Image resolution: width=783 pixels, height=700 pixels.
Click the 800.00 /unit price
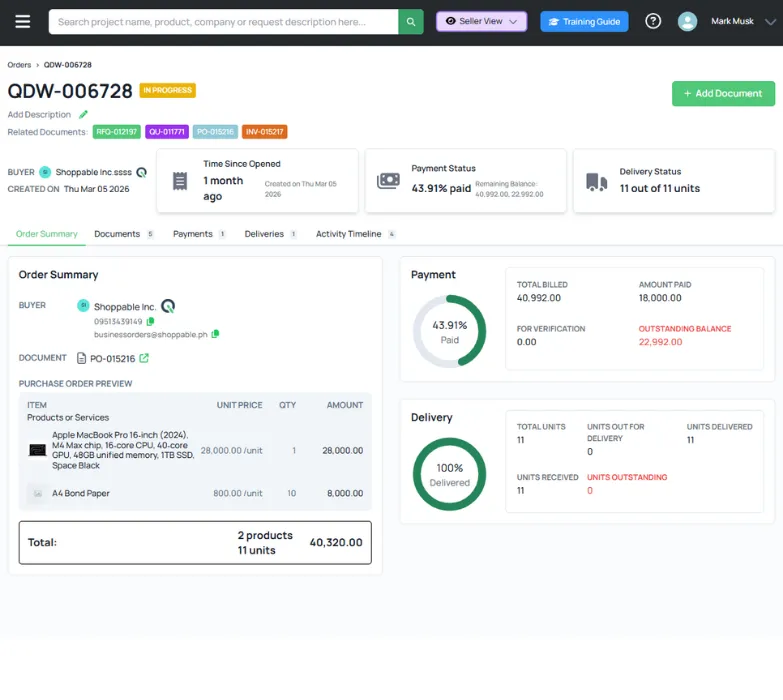click(238, 493)
